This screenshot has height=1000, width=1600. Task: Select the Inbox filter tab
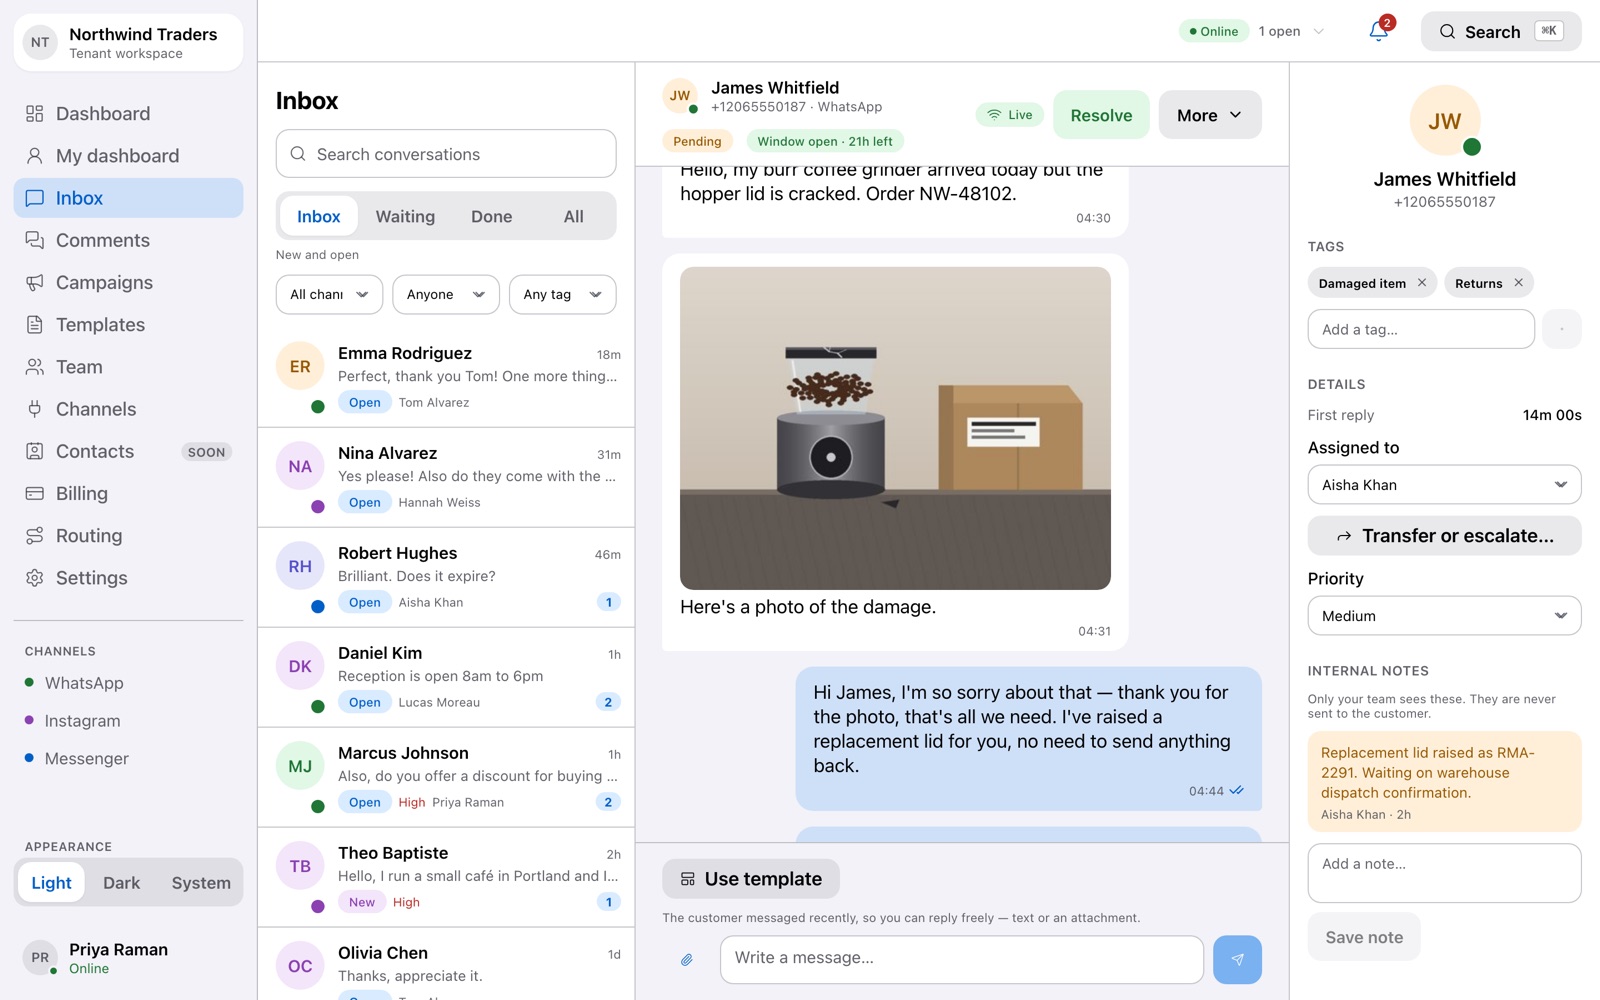click(x=318, y=217)
